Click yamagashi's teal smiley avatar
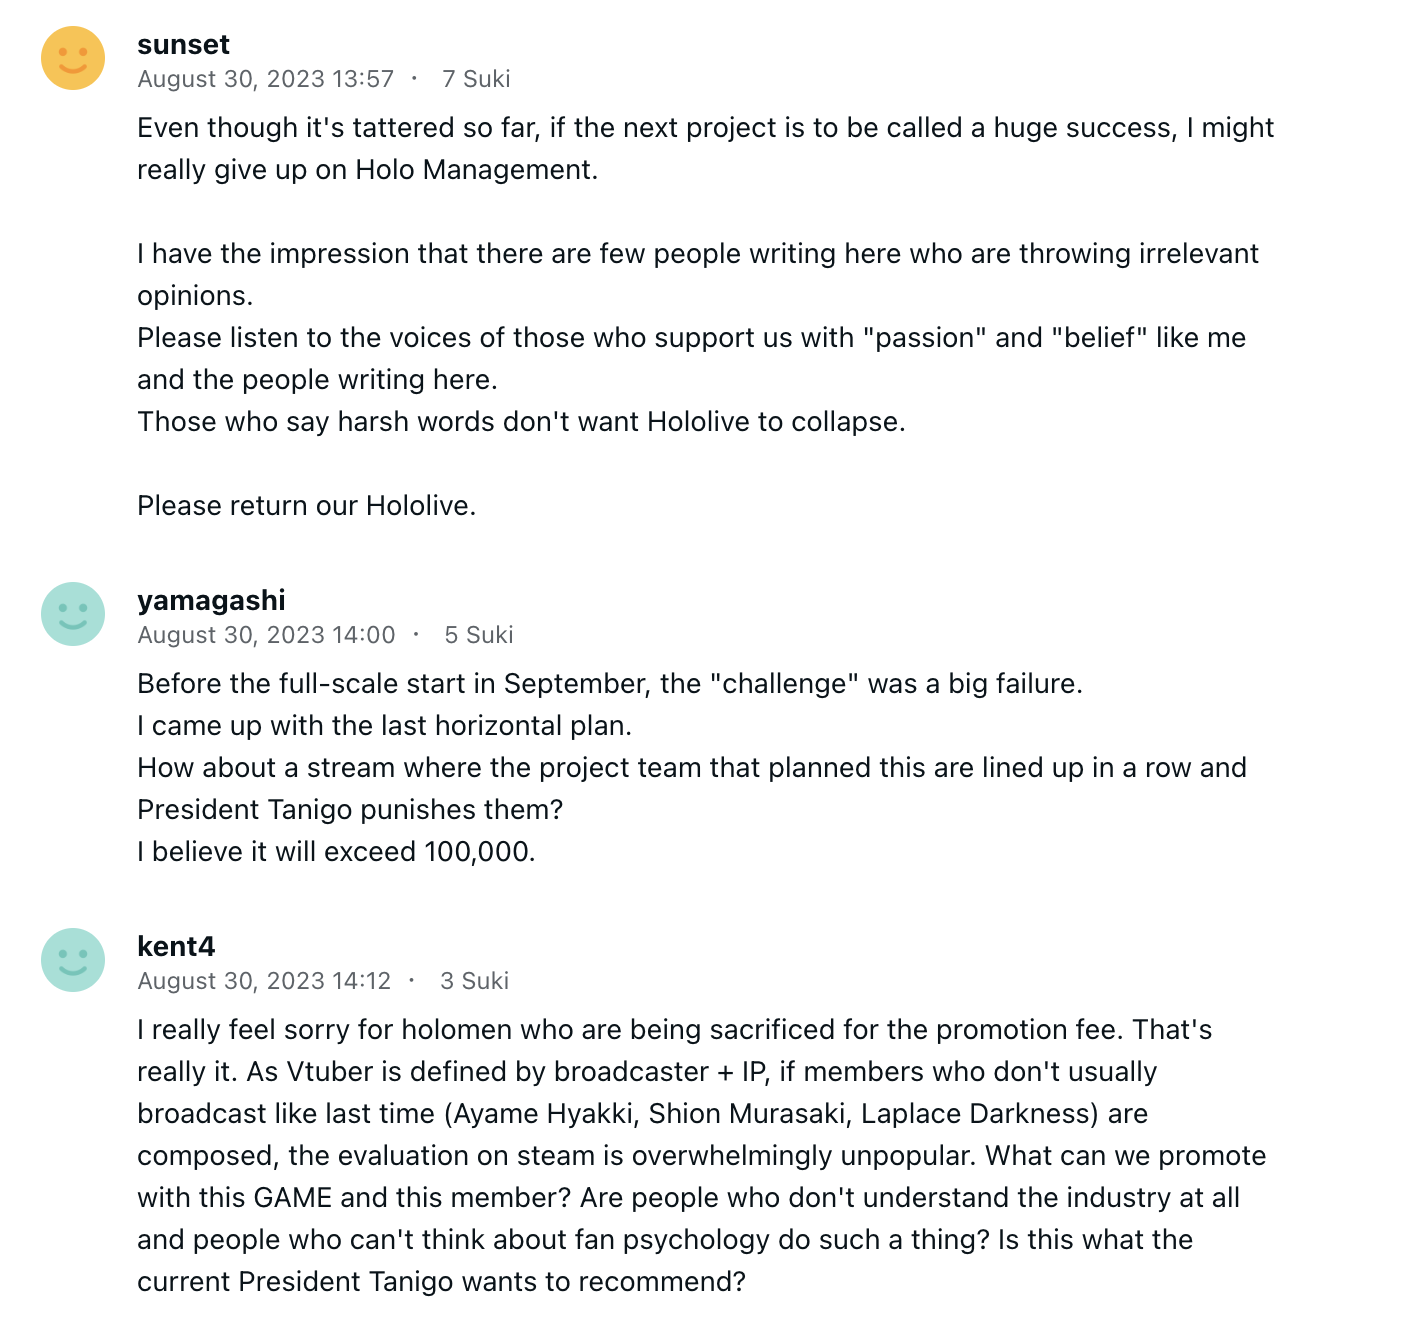1428x1330 pixels. (73, 614)
